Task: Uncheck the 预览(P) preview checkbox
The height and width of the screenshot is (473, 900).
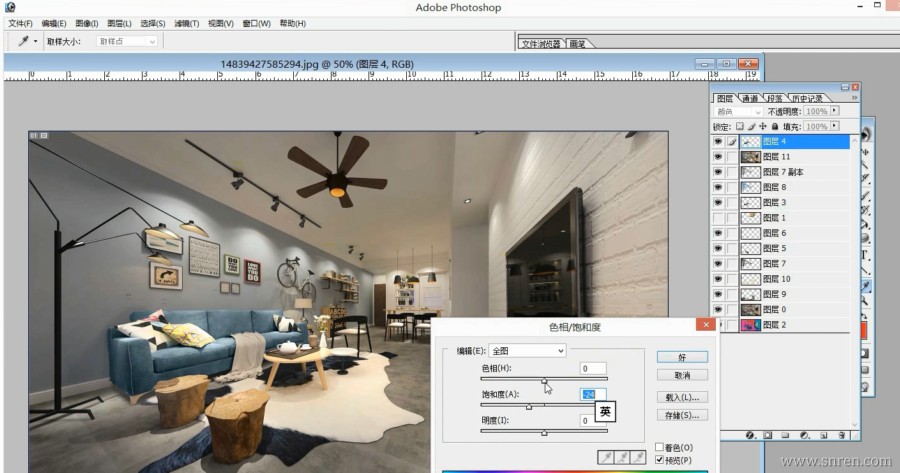Action: [660, 460]
